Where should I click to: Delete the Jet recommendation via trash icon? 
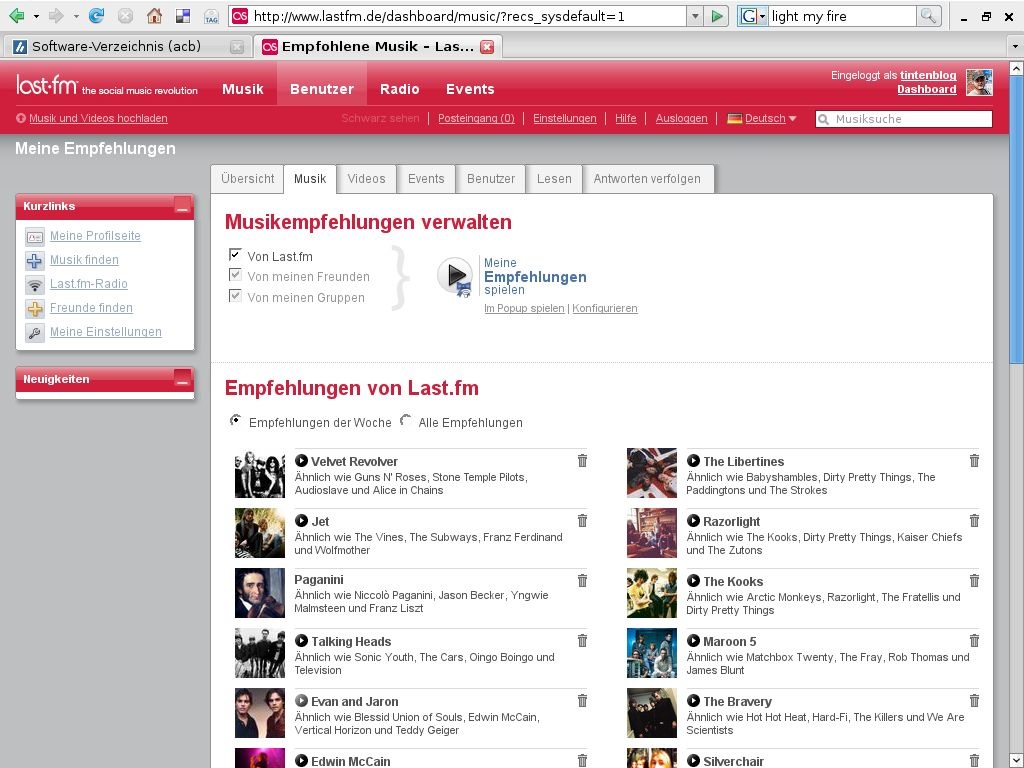[583, 520]
